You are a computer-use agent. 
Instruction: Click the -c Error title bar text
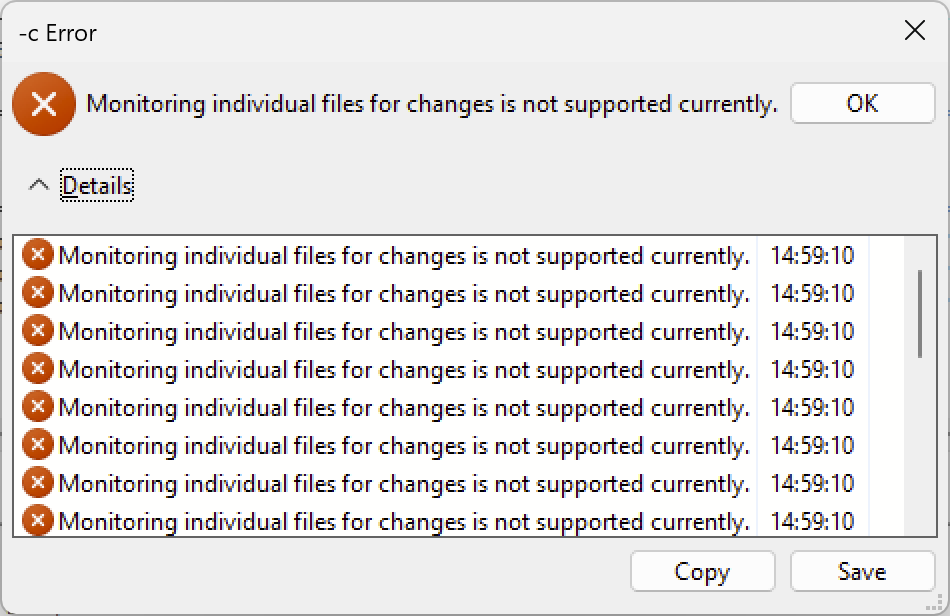click(55, 33)
